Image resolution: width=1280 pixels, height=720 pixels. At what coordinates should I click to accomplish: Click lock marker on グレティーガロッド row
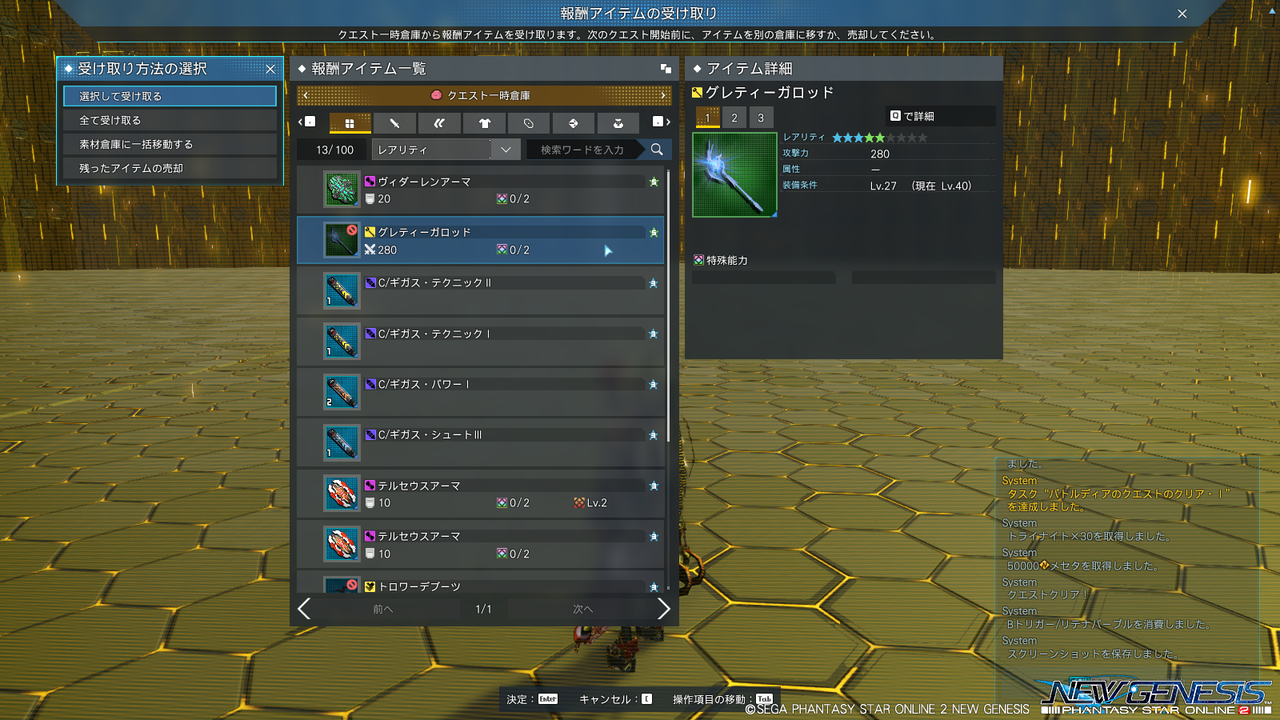(x=654, y=232)
